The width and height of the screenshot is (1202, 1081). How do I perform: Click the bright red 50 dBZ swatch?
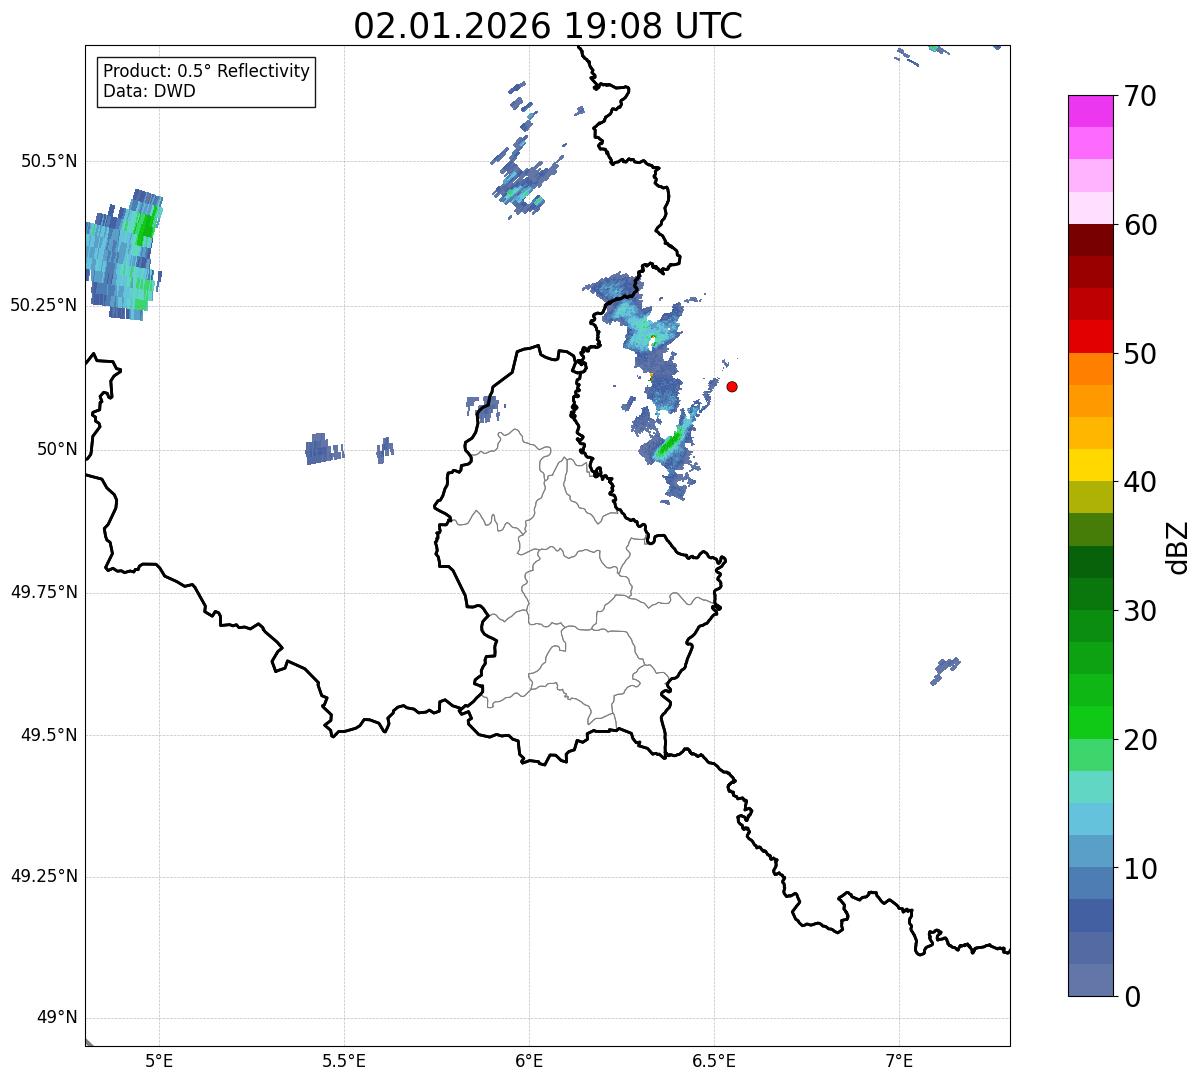[x=1090, y=336]
